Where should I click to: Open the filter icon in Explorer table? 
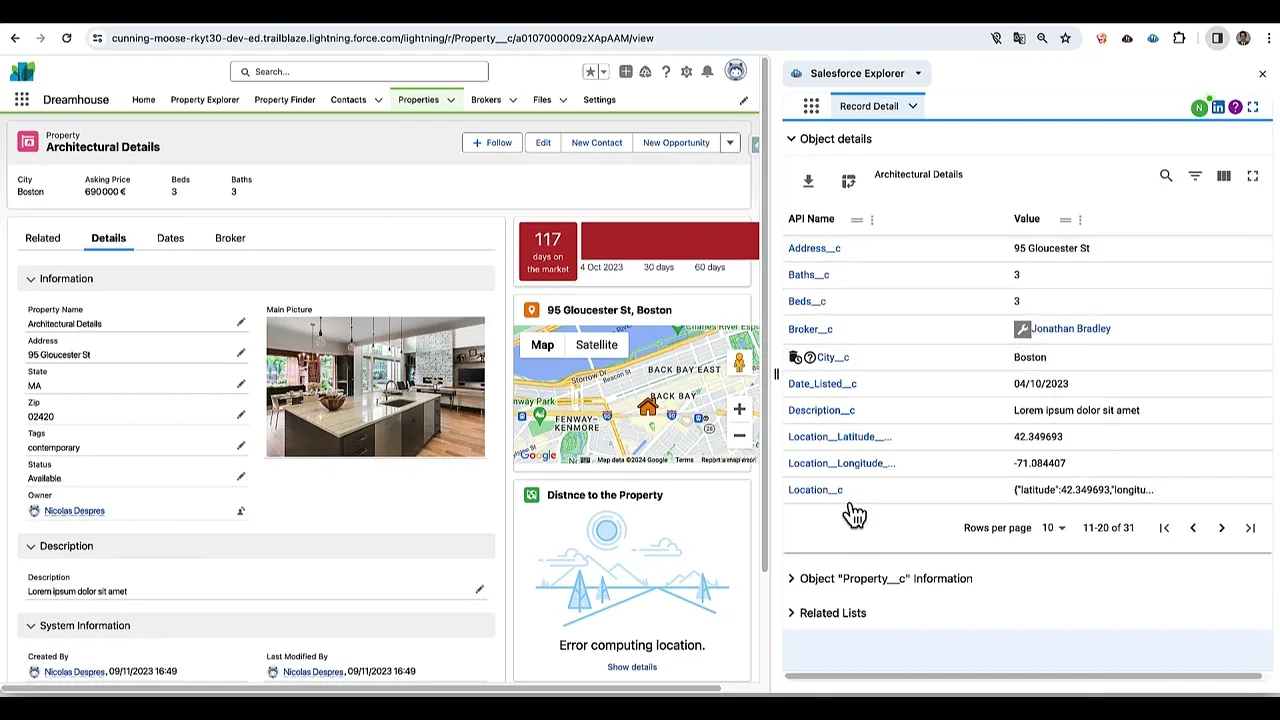coord(1195,176)
